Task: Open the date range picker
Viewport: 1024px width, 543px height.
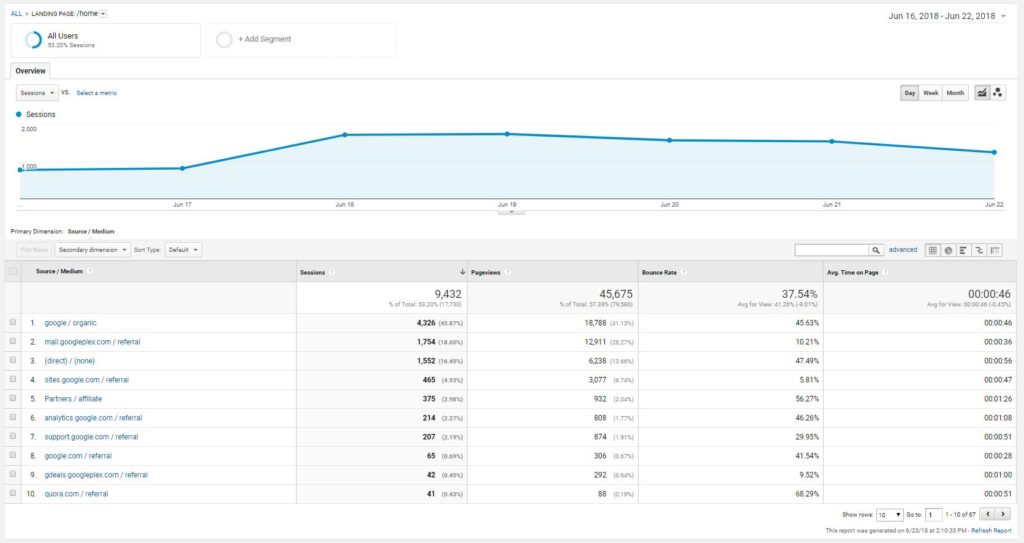Action: point(947,16)
